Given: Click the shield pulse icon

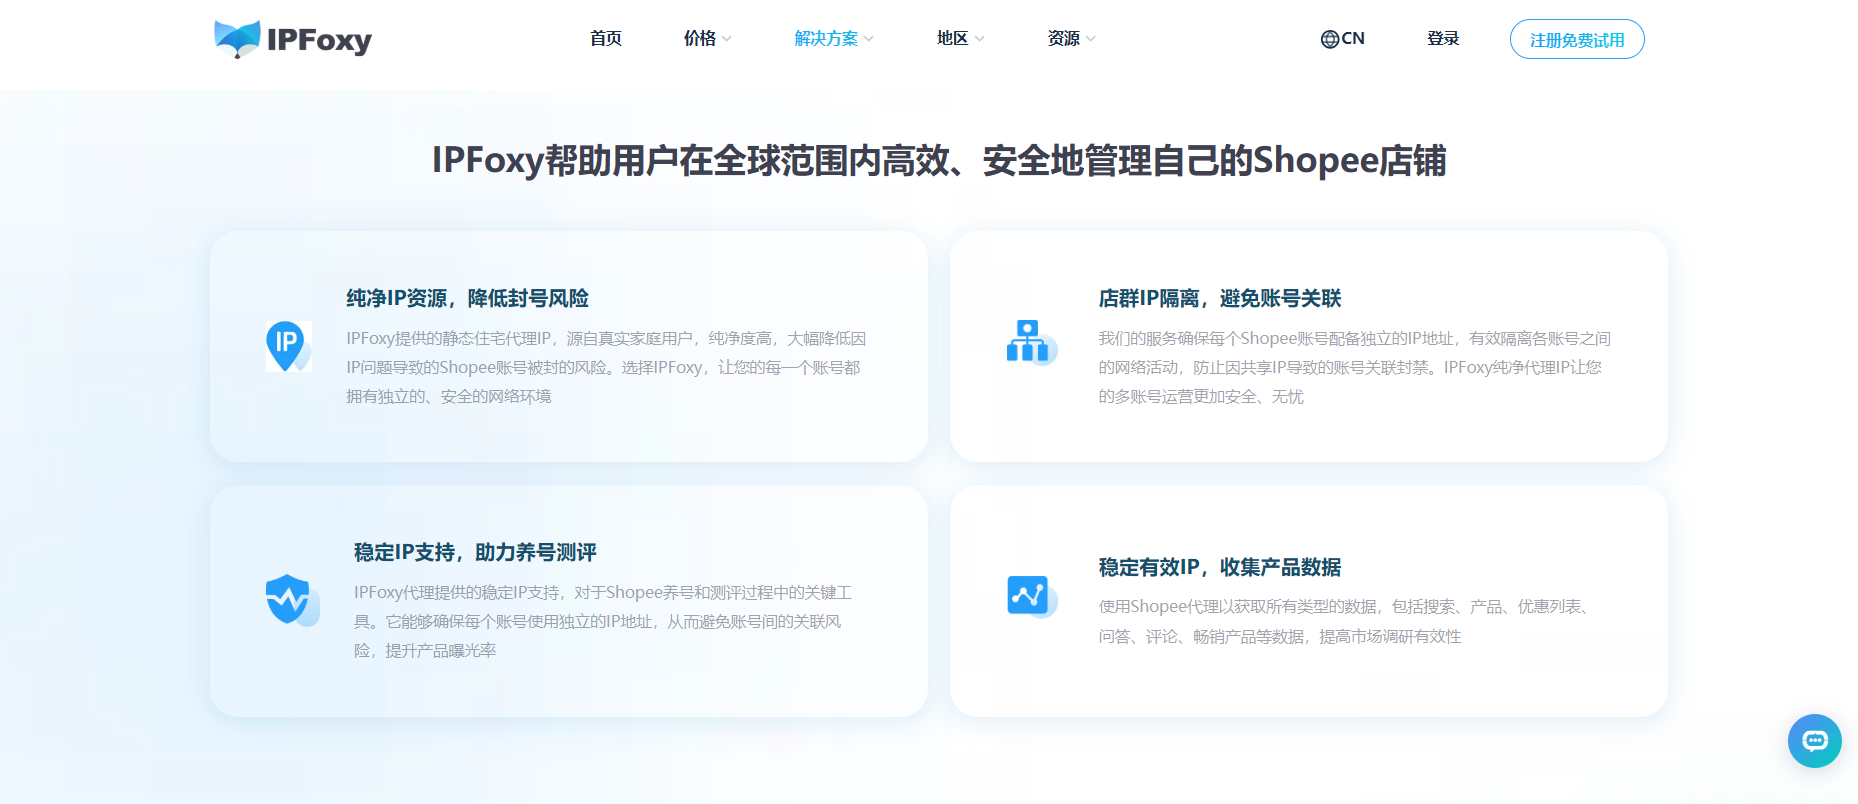Looking at the screenshot, I should pos(292,600).
